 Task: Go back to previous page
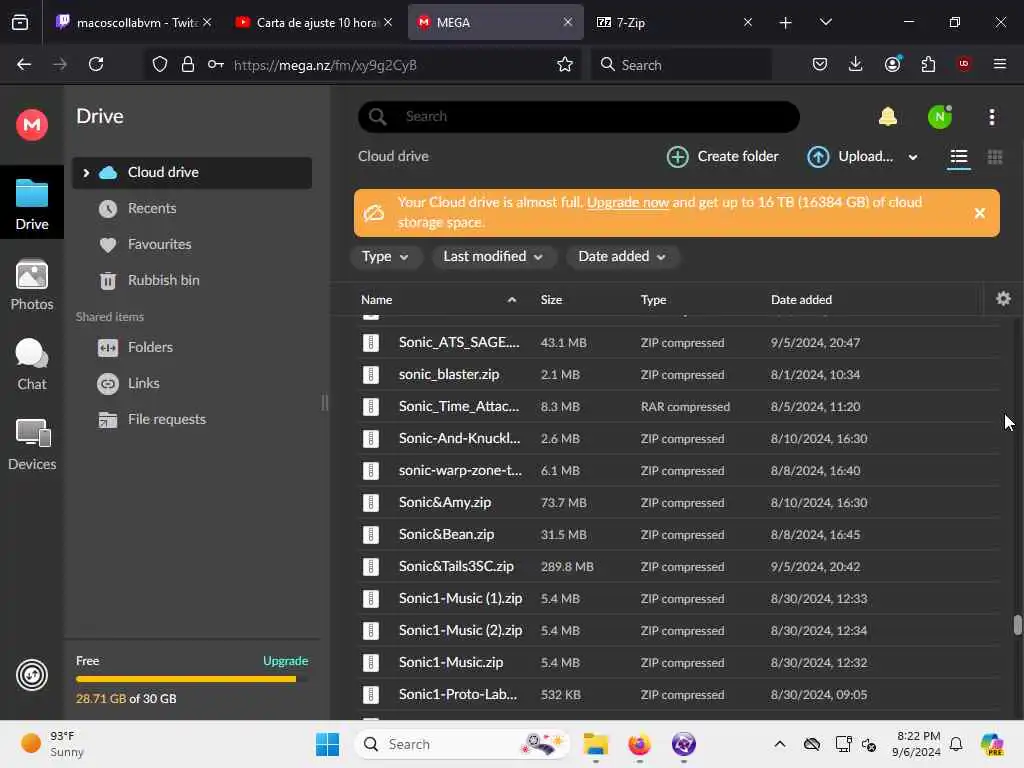point(24,64)
